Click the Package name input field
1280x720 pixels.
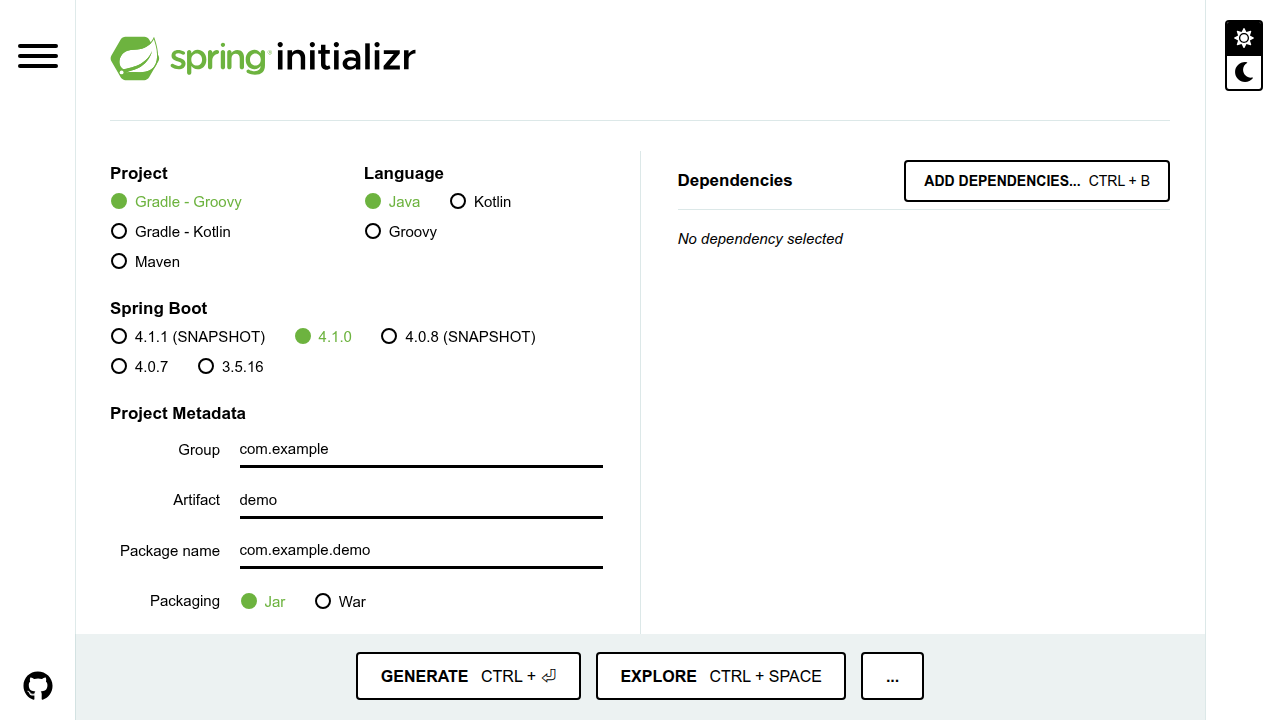click(421, 550)
